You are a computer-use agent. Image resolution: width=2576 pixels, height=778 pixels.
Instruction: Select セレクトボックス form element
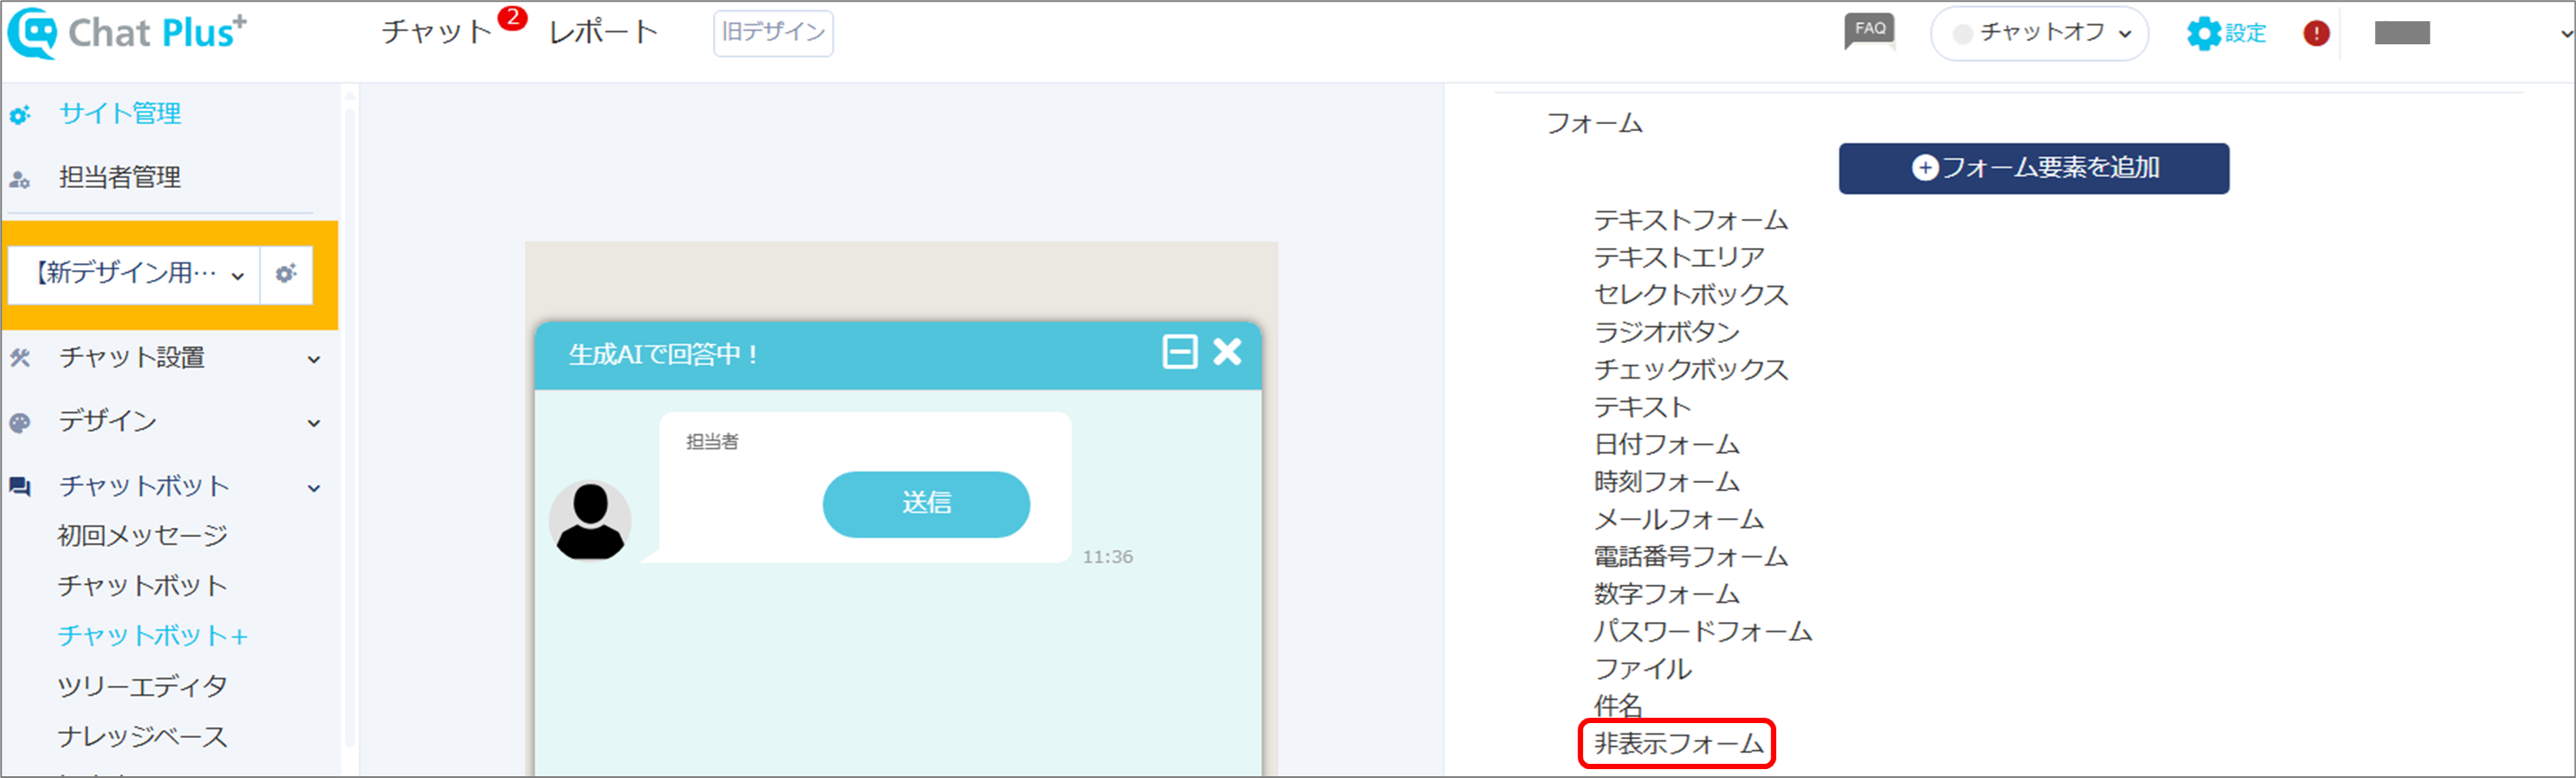tap(1690, 295)
